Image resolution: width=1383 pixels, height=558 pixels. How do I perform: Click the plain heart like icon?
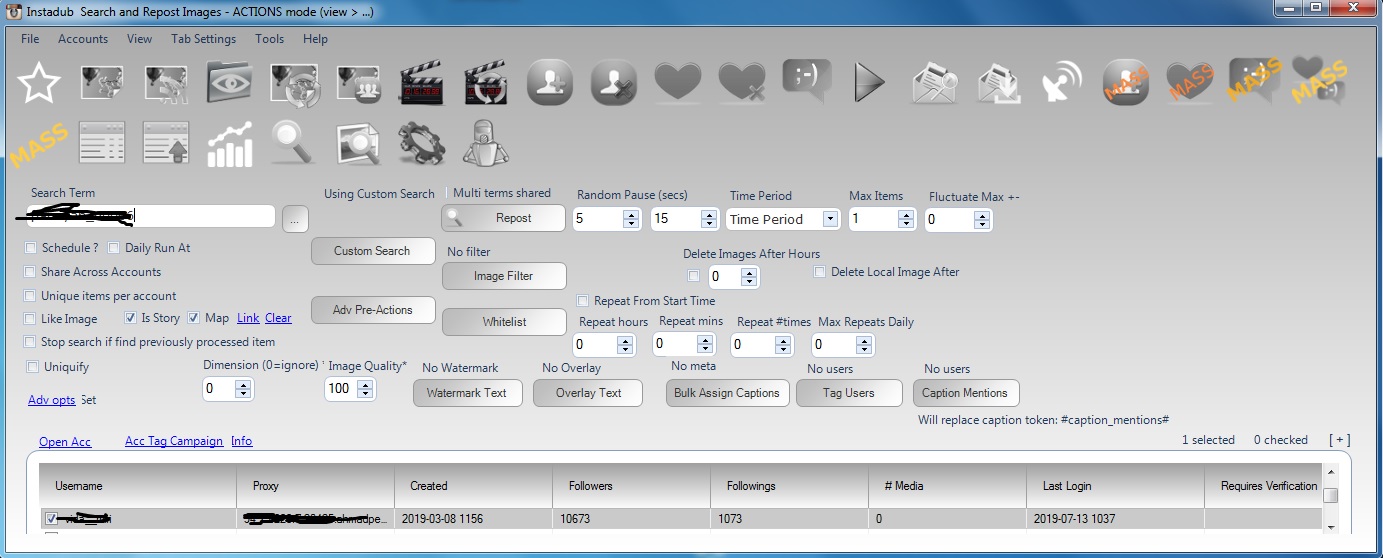678,83
